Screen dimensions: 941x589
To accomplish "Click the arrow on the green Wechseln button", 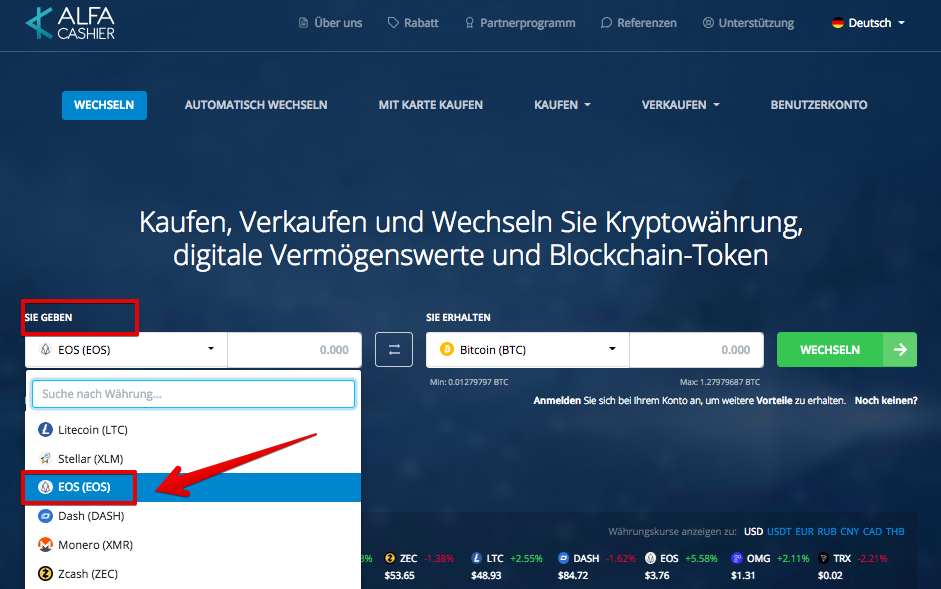I will pyautogui.click(x=900, y=349).
